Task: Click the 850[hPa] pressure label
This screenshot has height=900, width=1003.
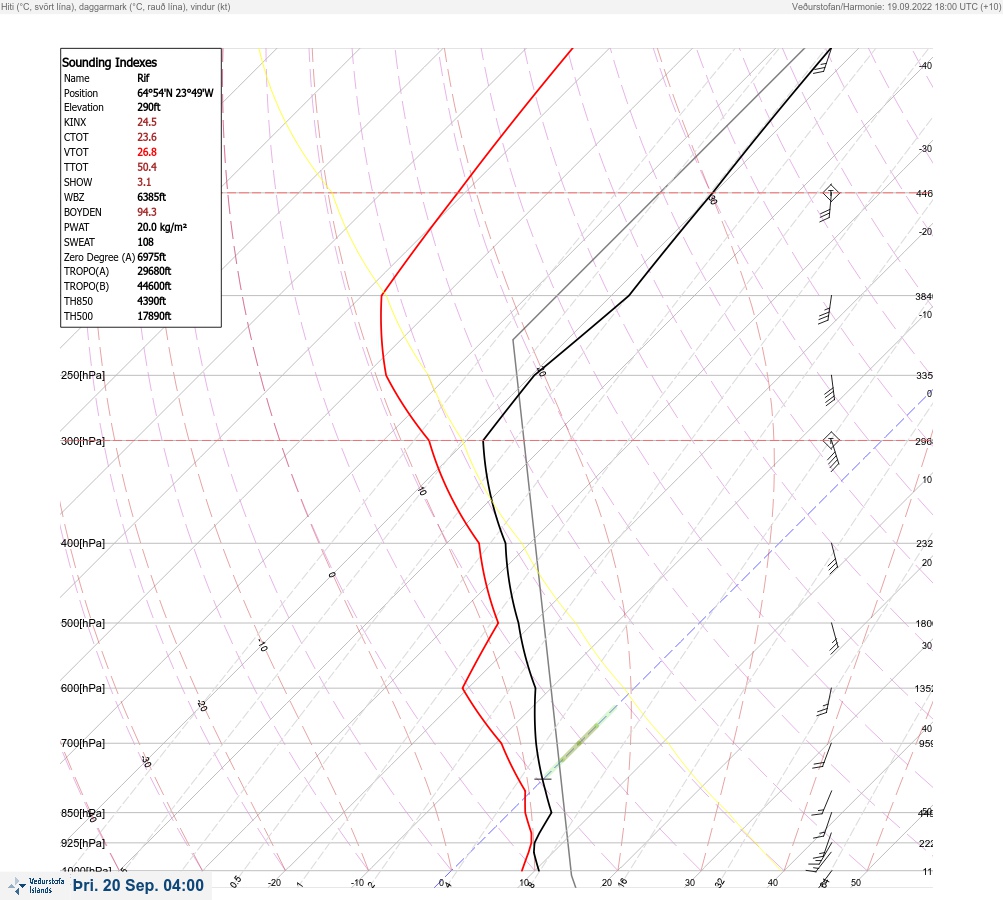Action: click(83, 814)
